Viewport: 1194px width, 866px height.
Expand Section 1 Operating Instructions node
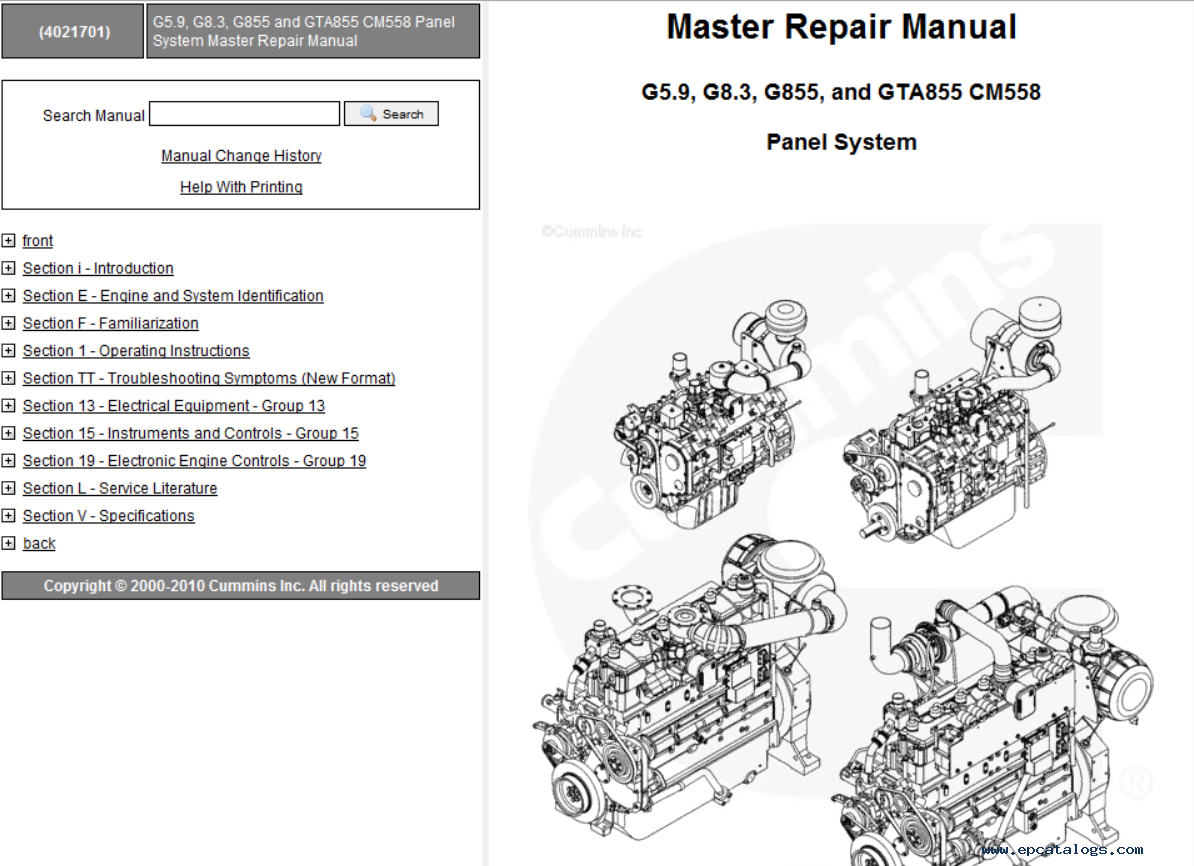[8, 350]
